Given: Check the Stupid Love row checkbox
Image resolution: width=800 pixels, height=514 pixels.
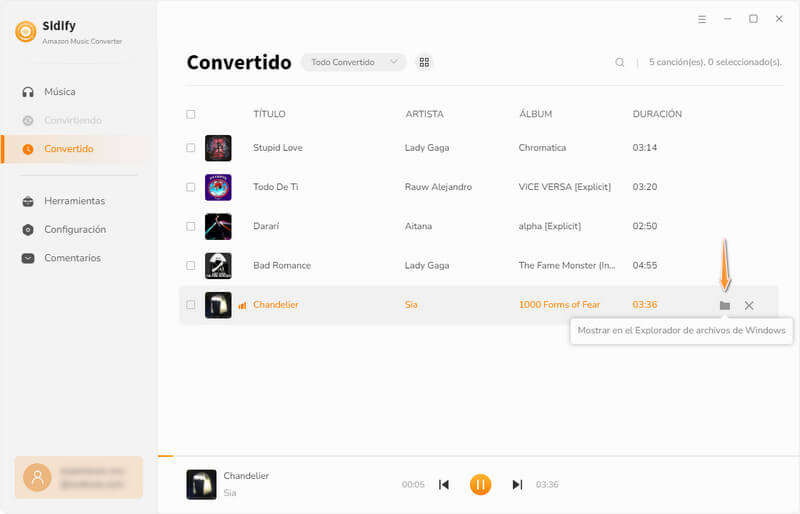Looking at the screenshot, I should coord(191,148).
